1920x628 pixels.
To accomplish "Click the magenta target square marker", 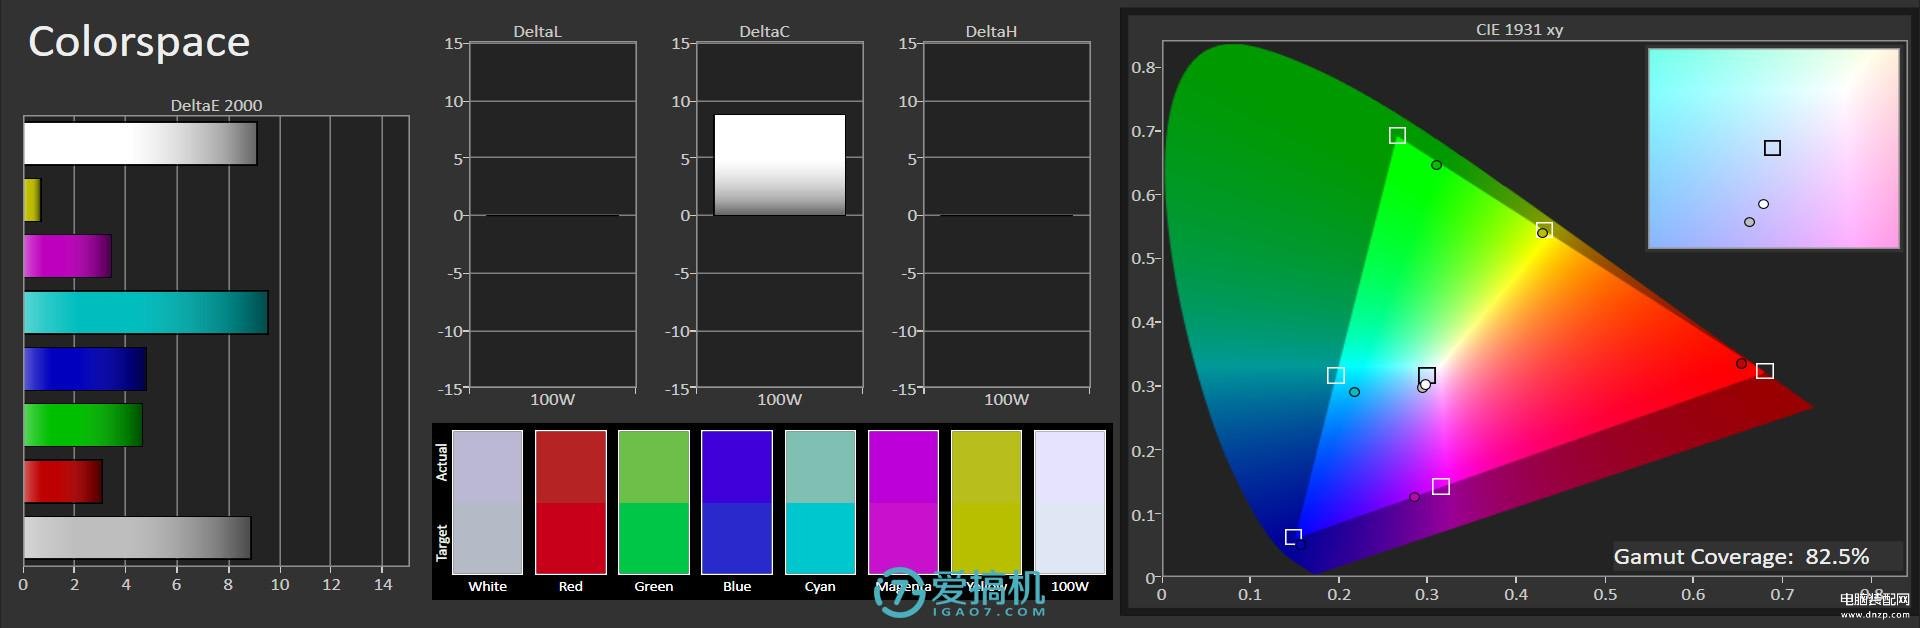I will click(1441, 486).
